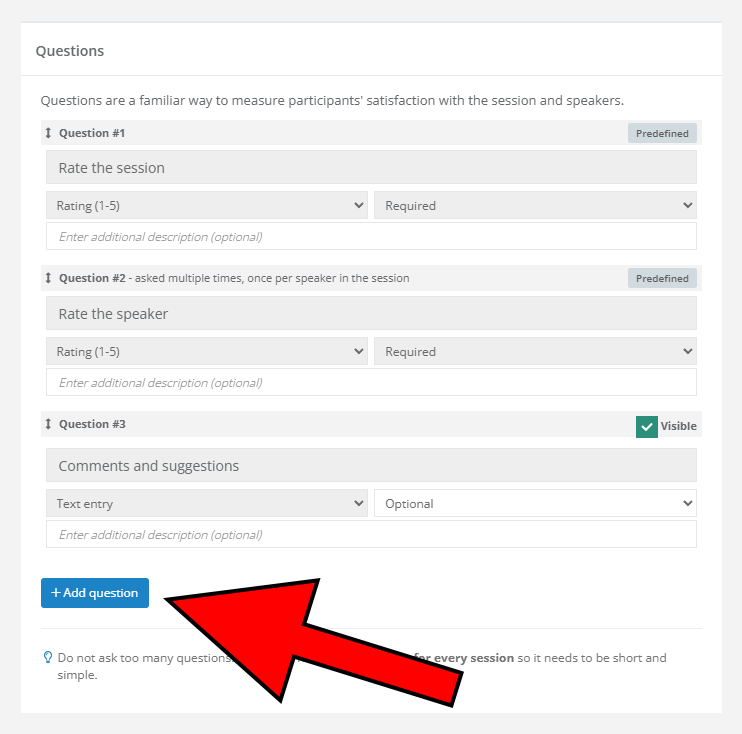This screenshot has height=734, width=742.
Task: Click the 'Comments and suggestions' title field
Action: (371, 466)
